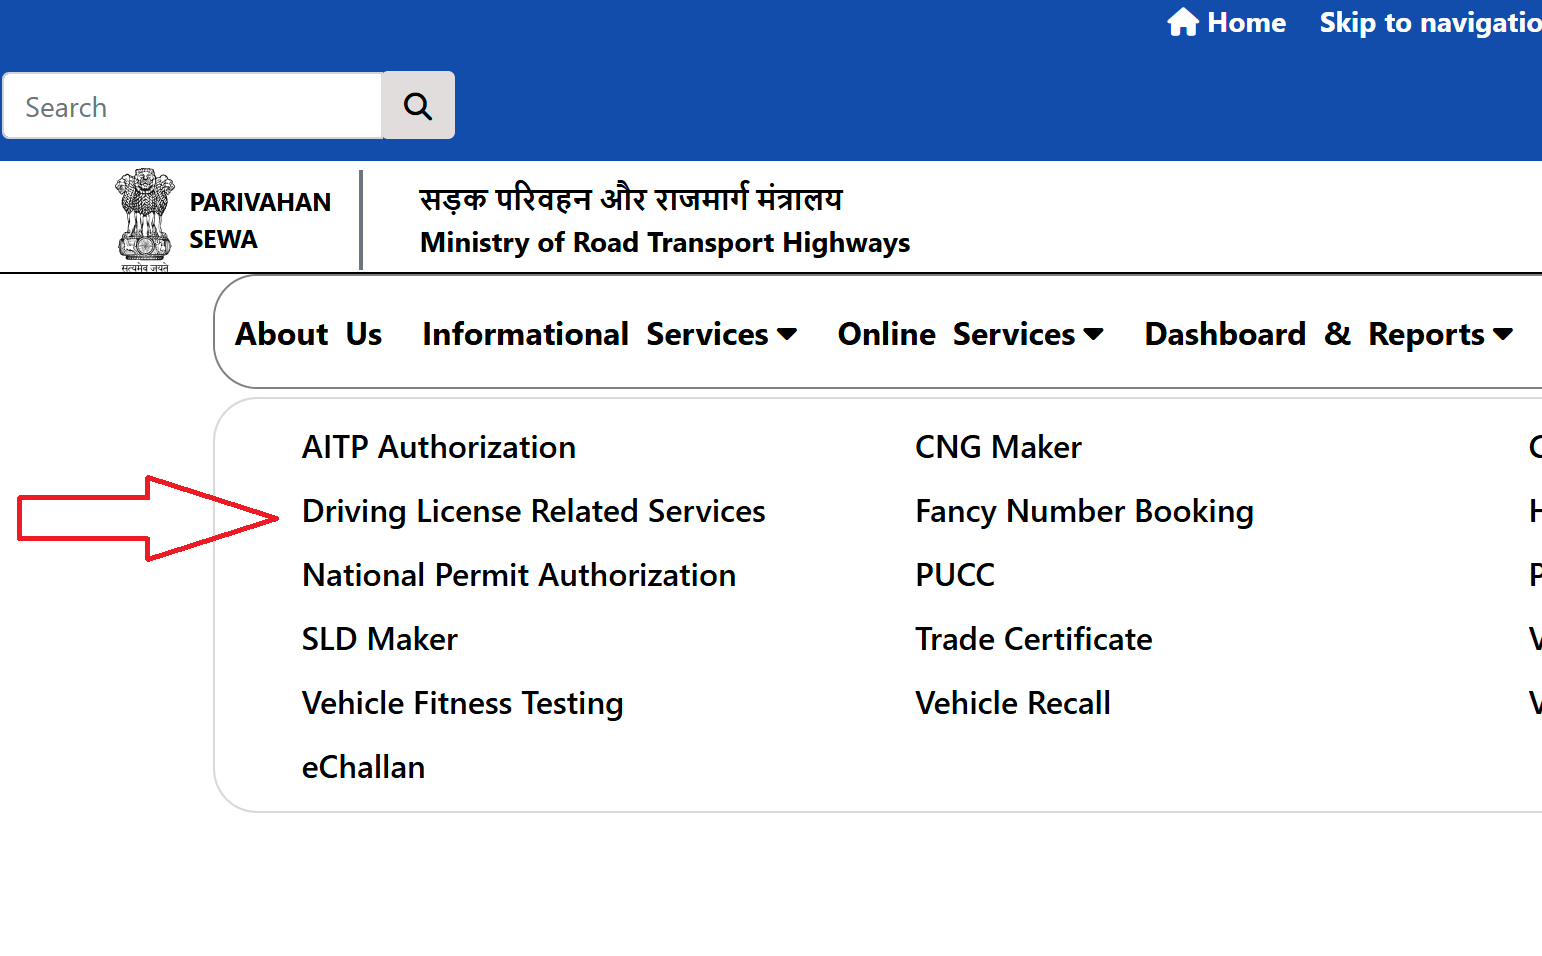Click the Skip to navigation link

click(1428, 22)
